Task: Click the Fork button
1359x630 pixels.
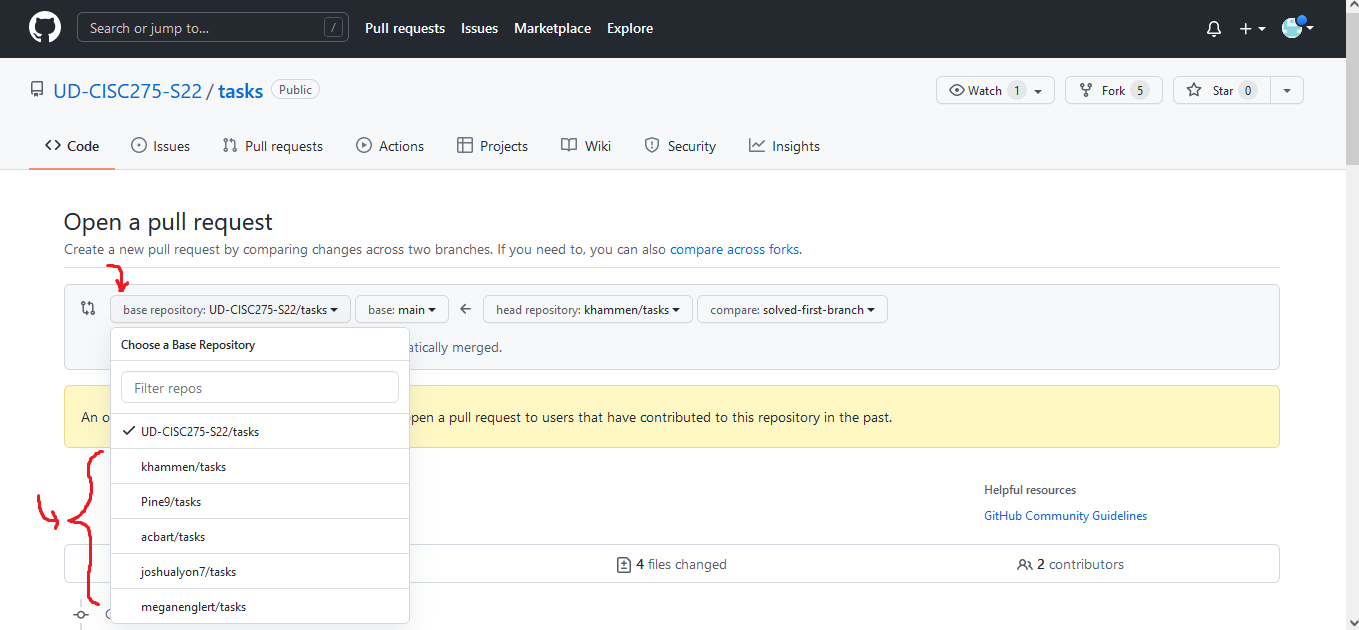Action: [1113, 90]
